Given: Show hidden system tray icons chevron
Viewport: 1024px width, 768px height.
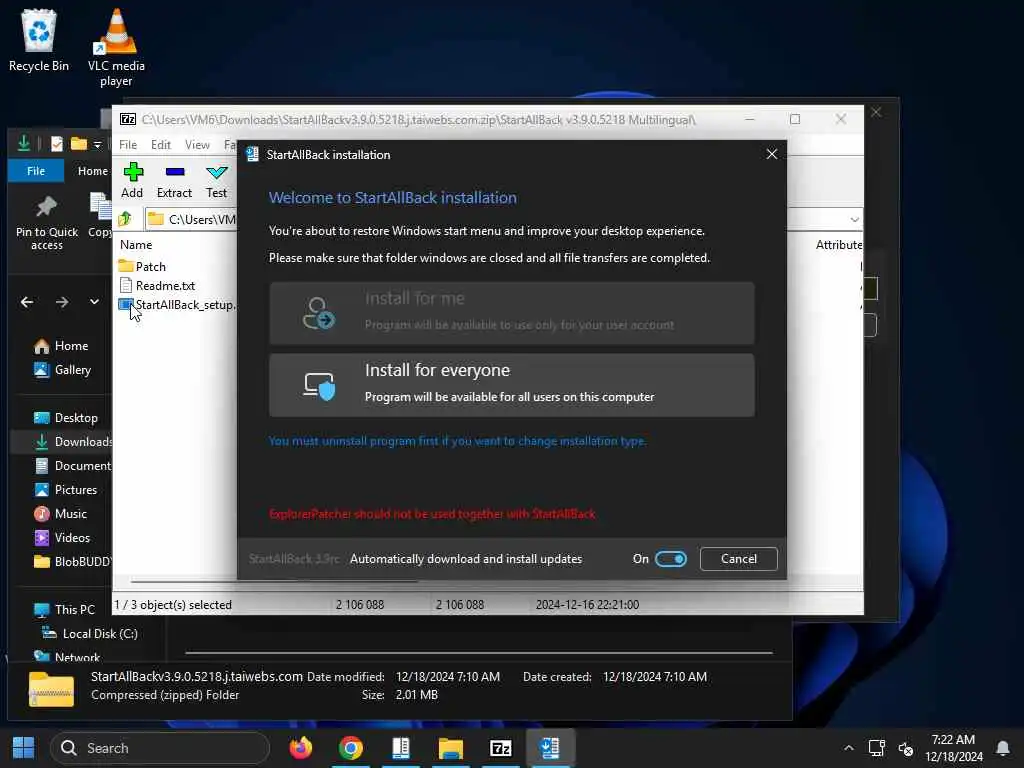Looking at the screenshot, I should click(x=848, y=748).
